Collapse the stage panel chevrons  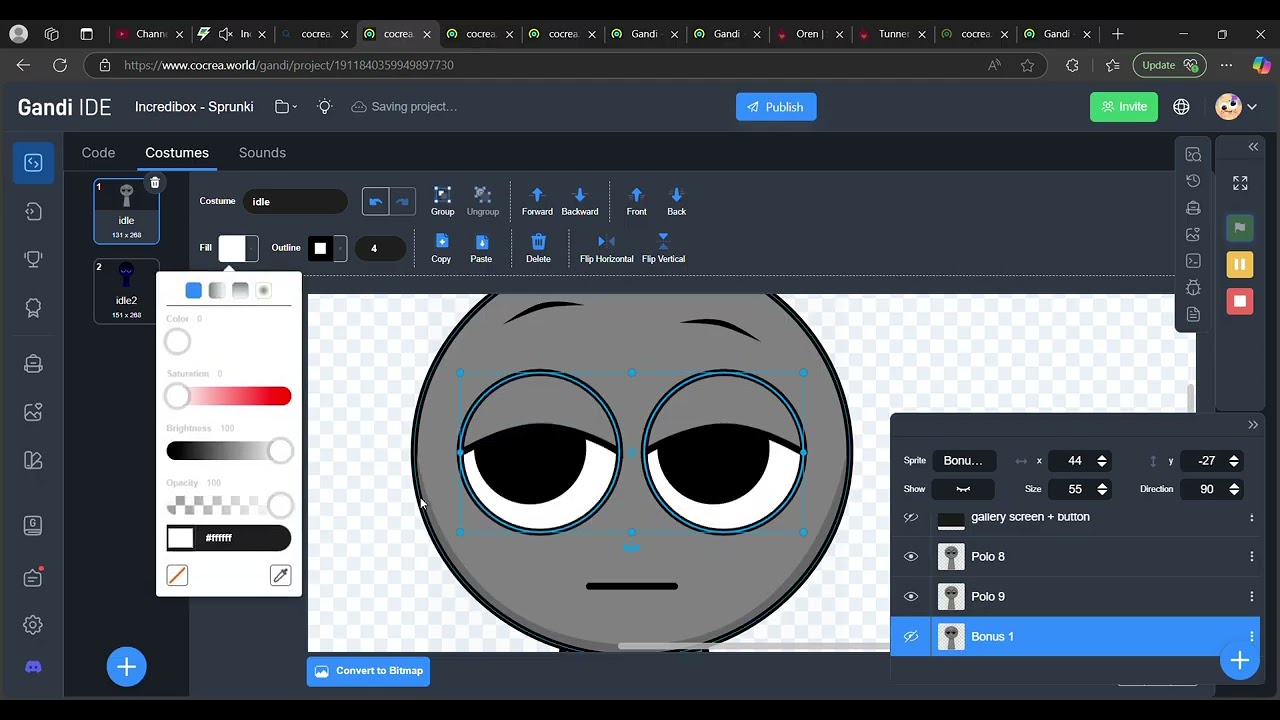tap(1253, 147)
